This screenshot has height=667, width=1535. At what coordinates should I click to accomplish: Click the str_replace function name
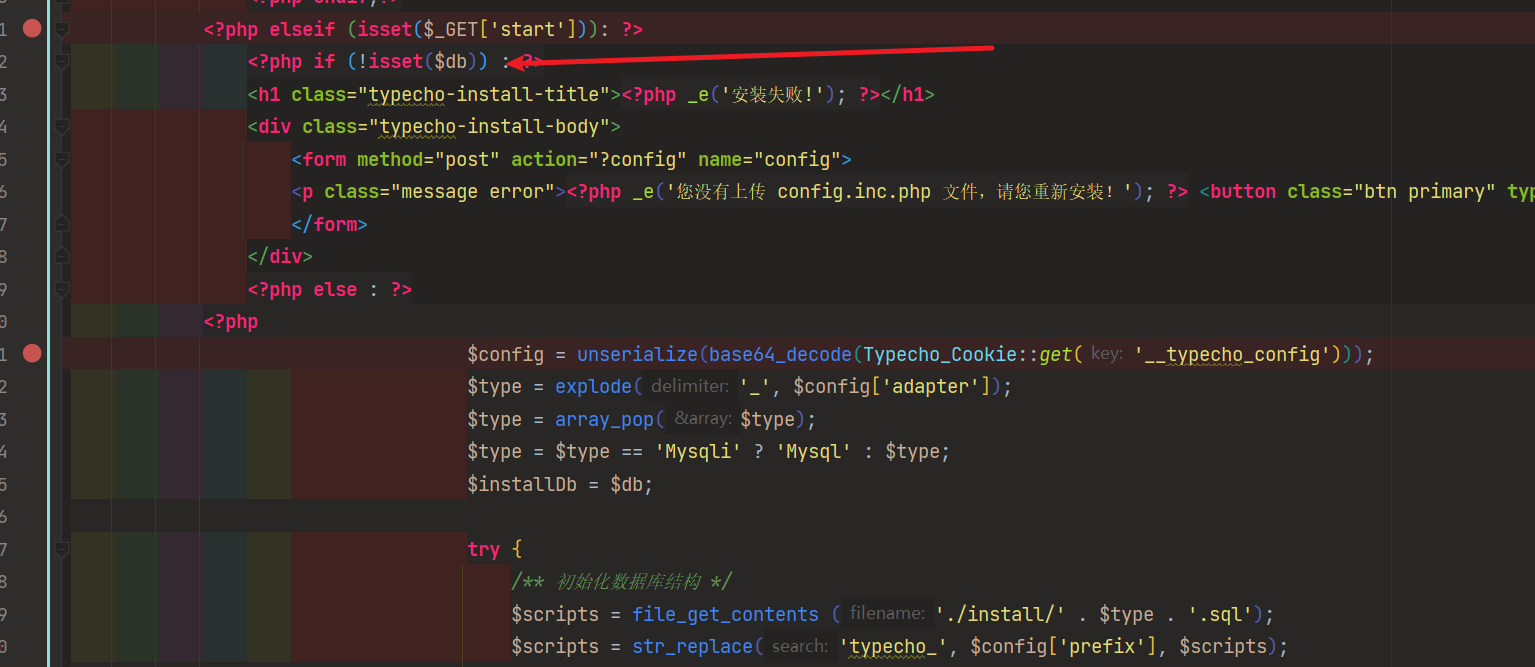coord(691,646)
